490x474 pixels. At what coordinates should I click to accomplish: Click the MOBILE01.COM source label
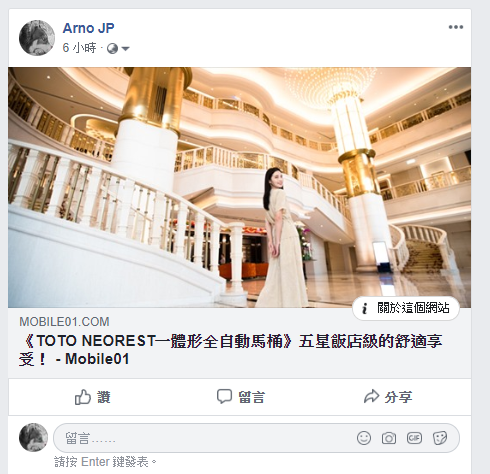pyautogui.click(x=64, y=322)
